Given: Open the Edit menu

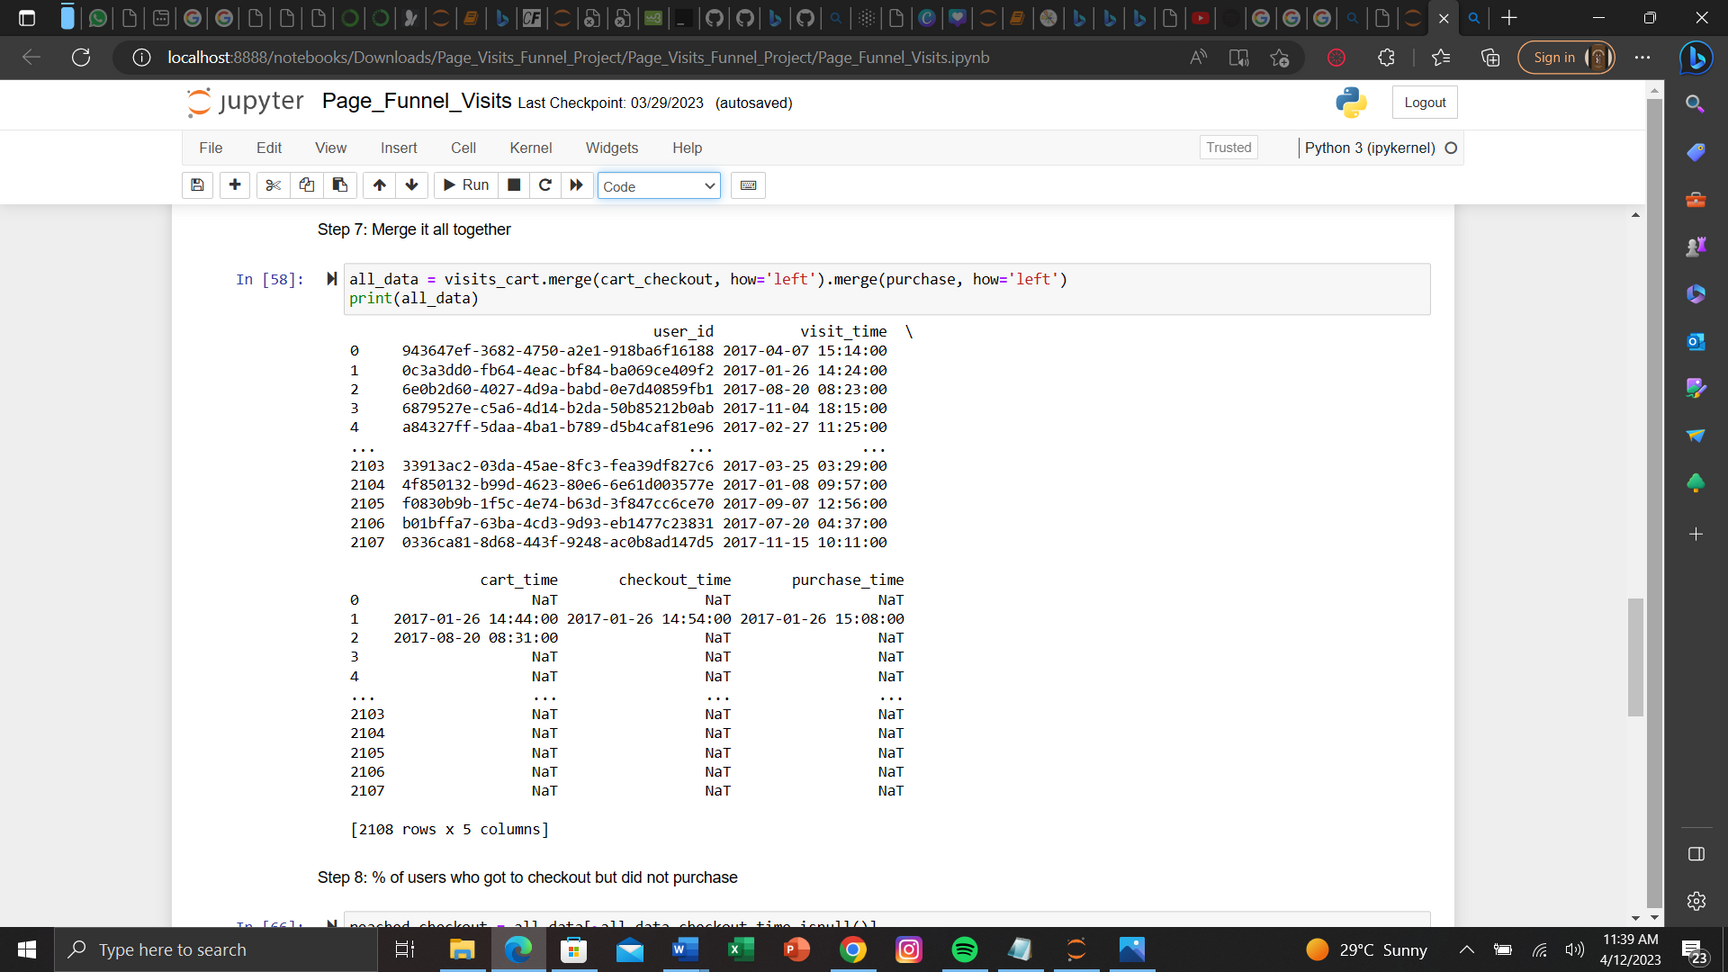Looking at the screenshot, I should [x=269, y=148].
